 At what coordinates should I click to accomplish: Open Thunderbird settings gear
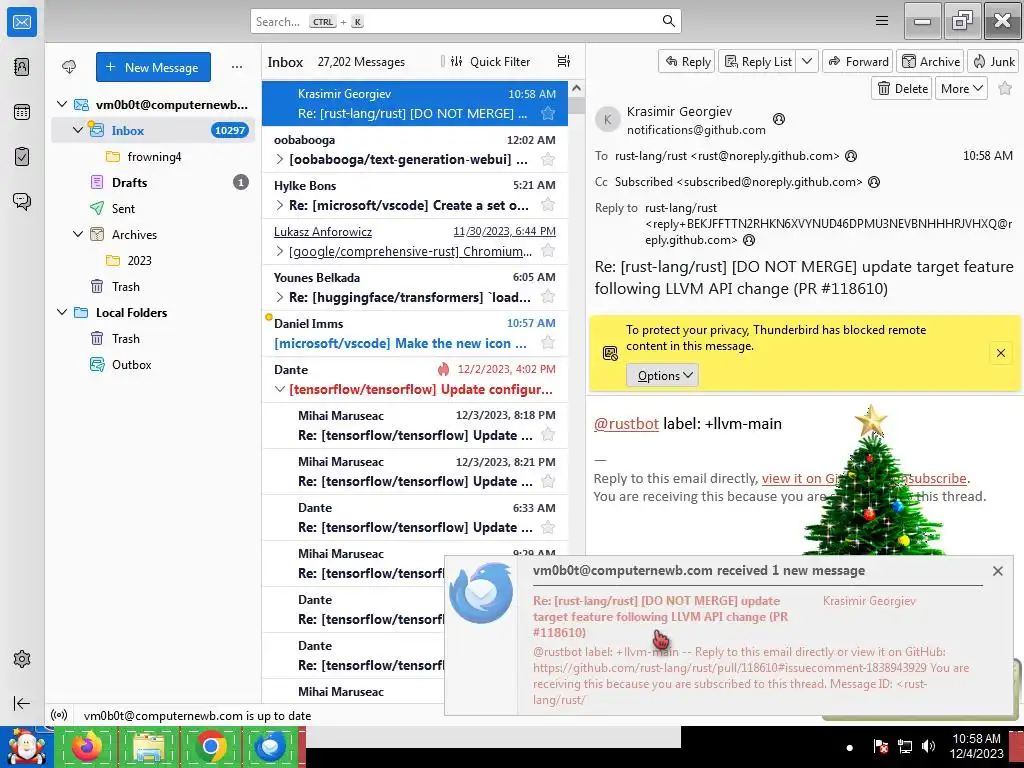tap(22, 659)
